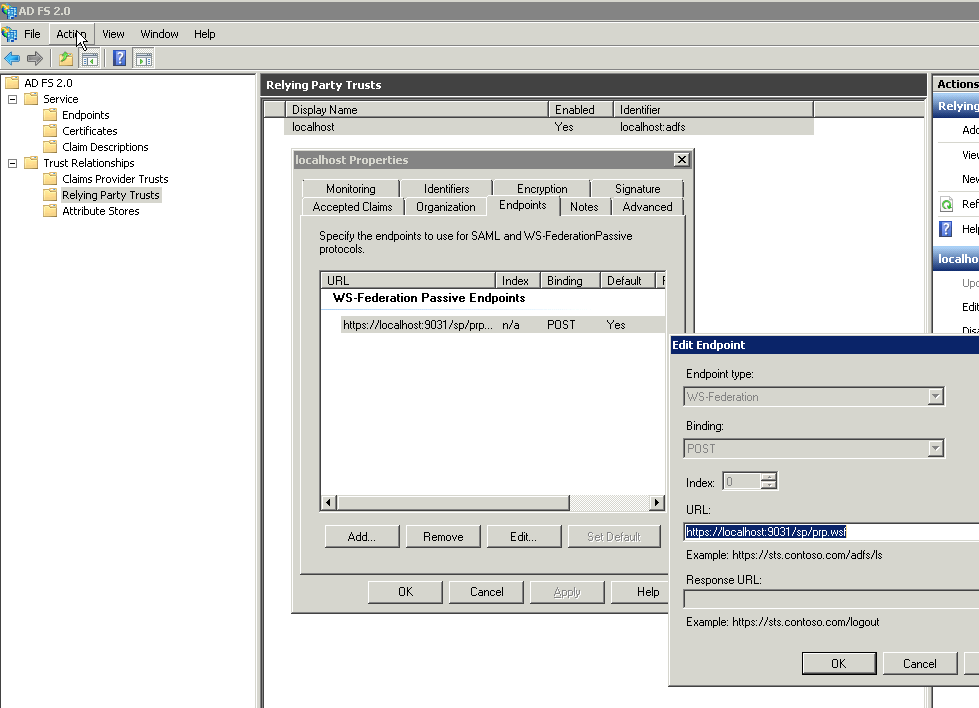The height and width of the screenshot is (708, 979).
Task: Click the Back navigation arrow in toolbar
Action: click(14, 57)
